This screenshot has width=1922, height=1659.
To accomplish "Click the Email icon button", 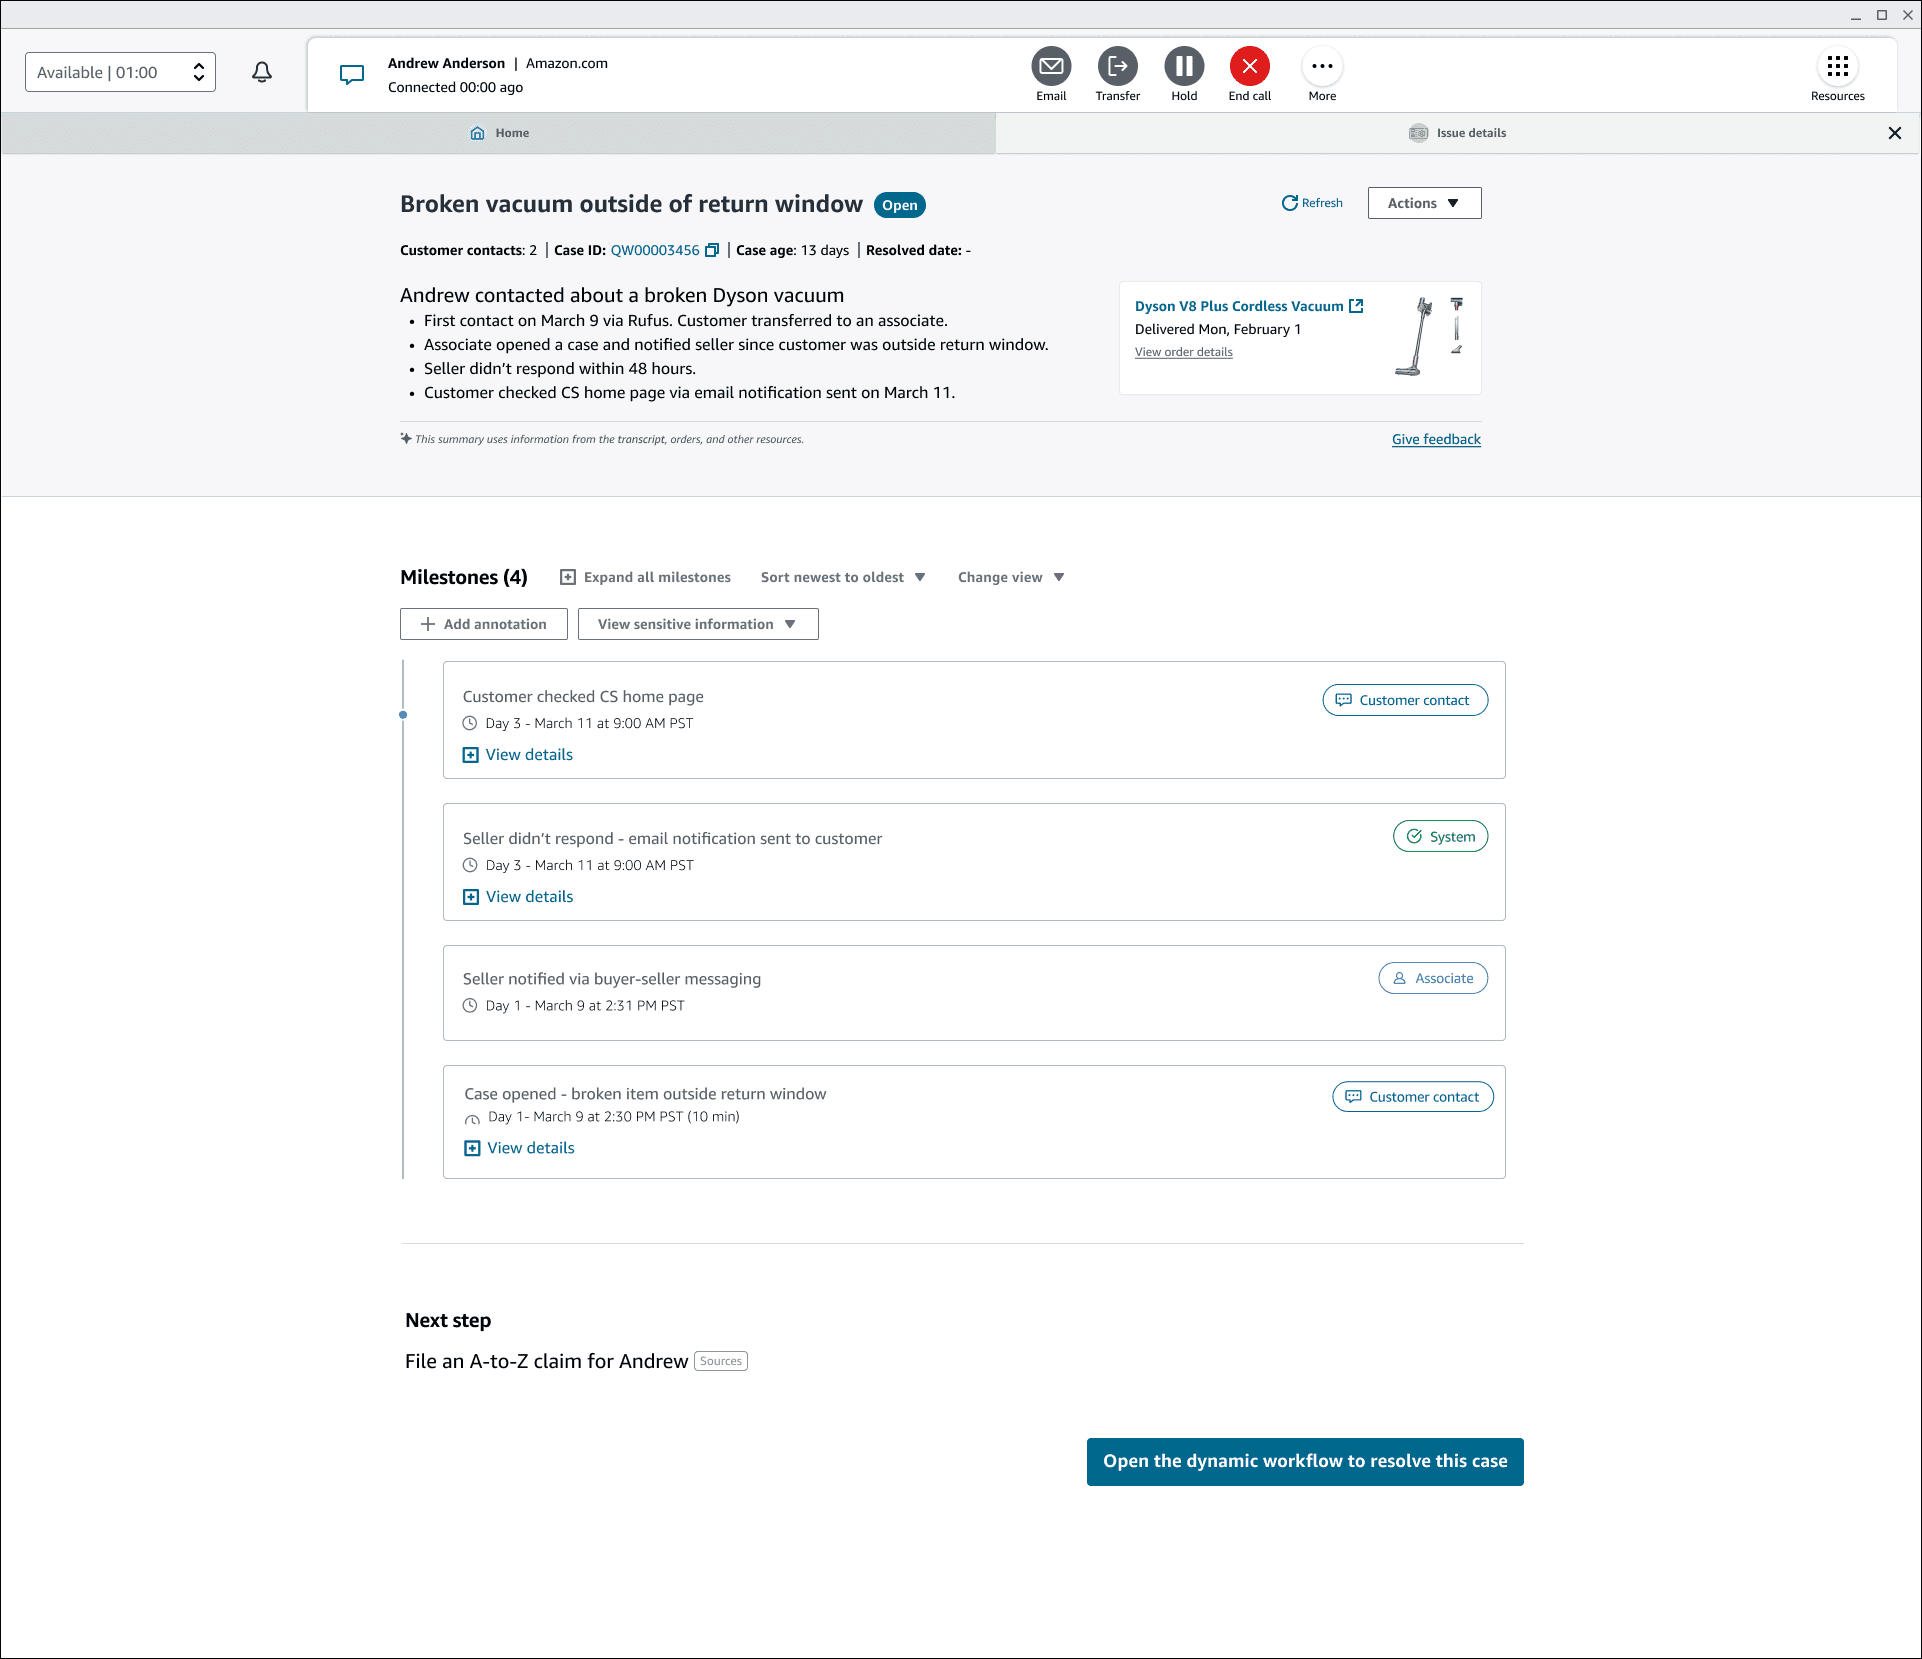I will [1051, 67].
